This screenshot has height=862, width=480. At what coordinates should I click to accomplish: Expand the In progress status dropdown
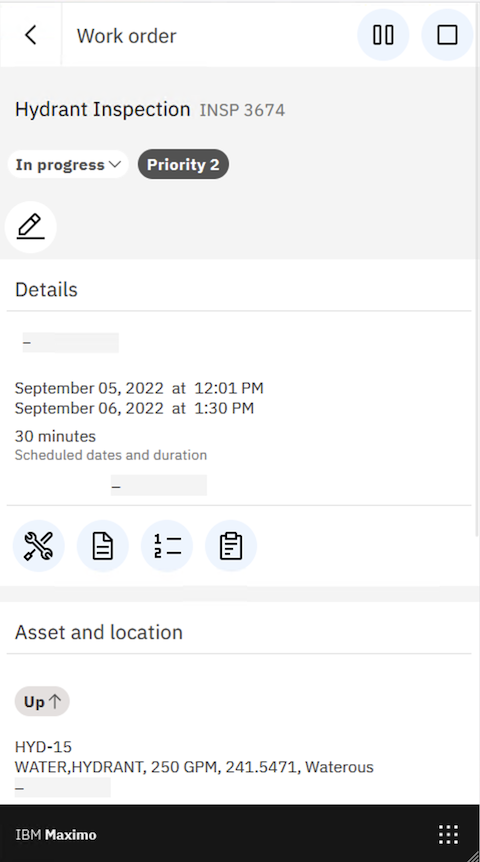[68, 164]
